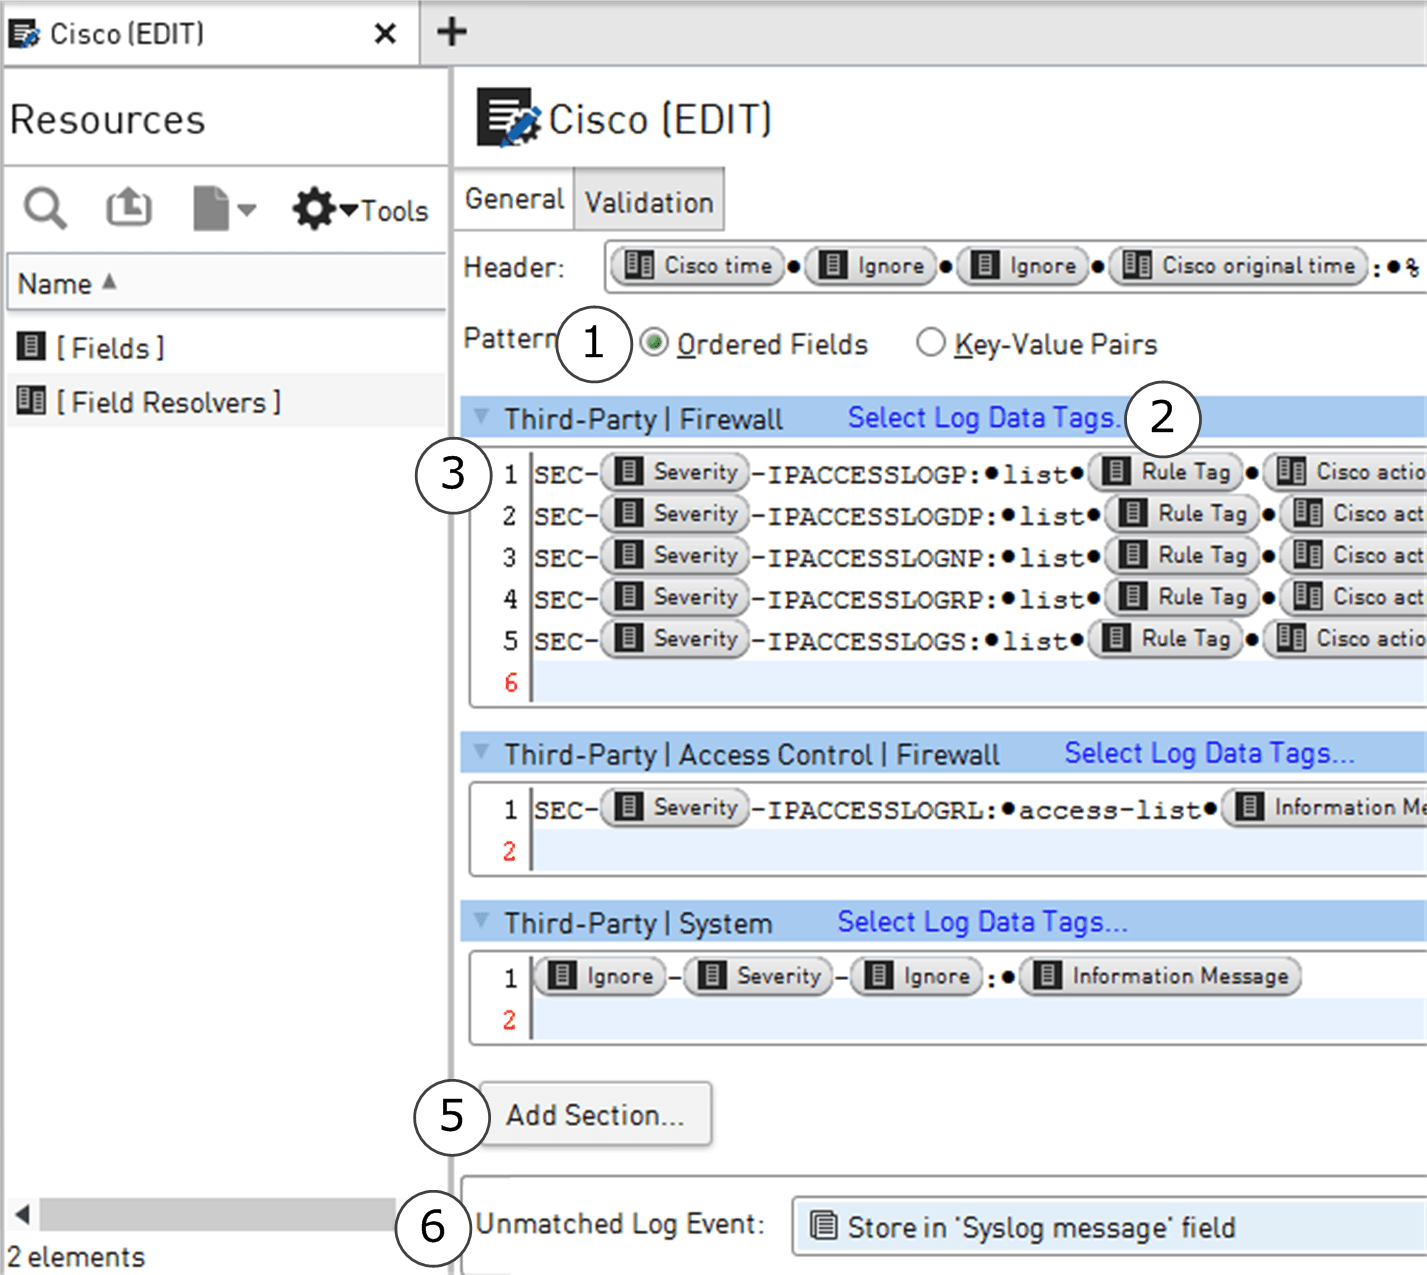Select the Ordered Fields radio button
The image size is (1427, 1275).
point(654,342)
